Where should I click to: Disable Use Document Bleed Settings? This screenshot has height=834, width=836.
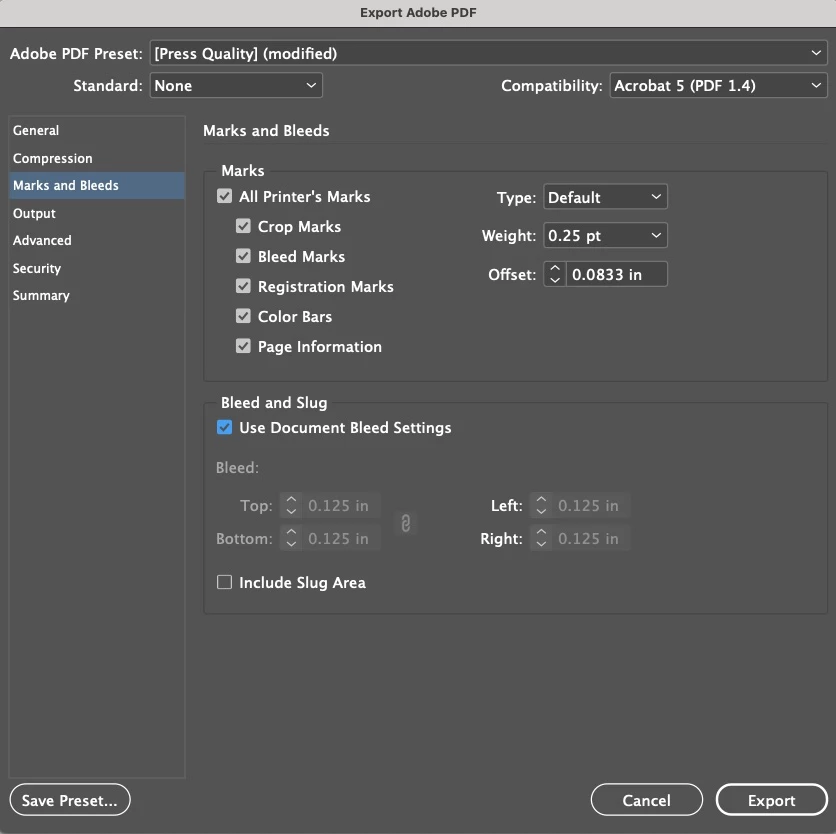224,427
